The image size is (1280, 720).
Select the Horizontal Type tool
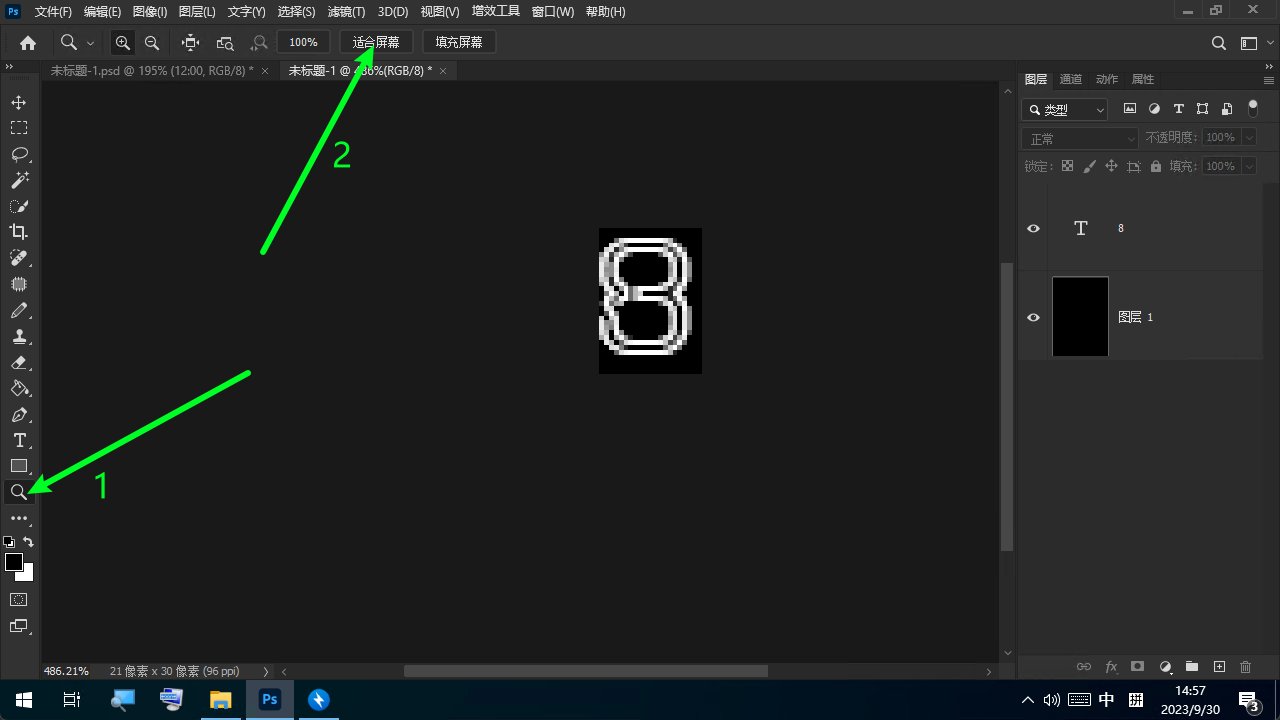pyautogui.click(x=19, y=440)
